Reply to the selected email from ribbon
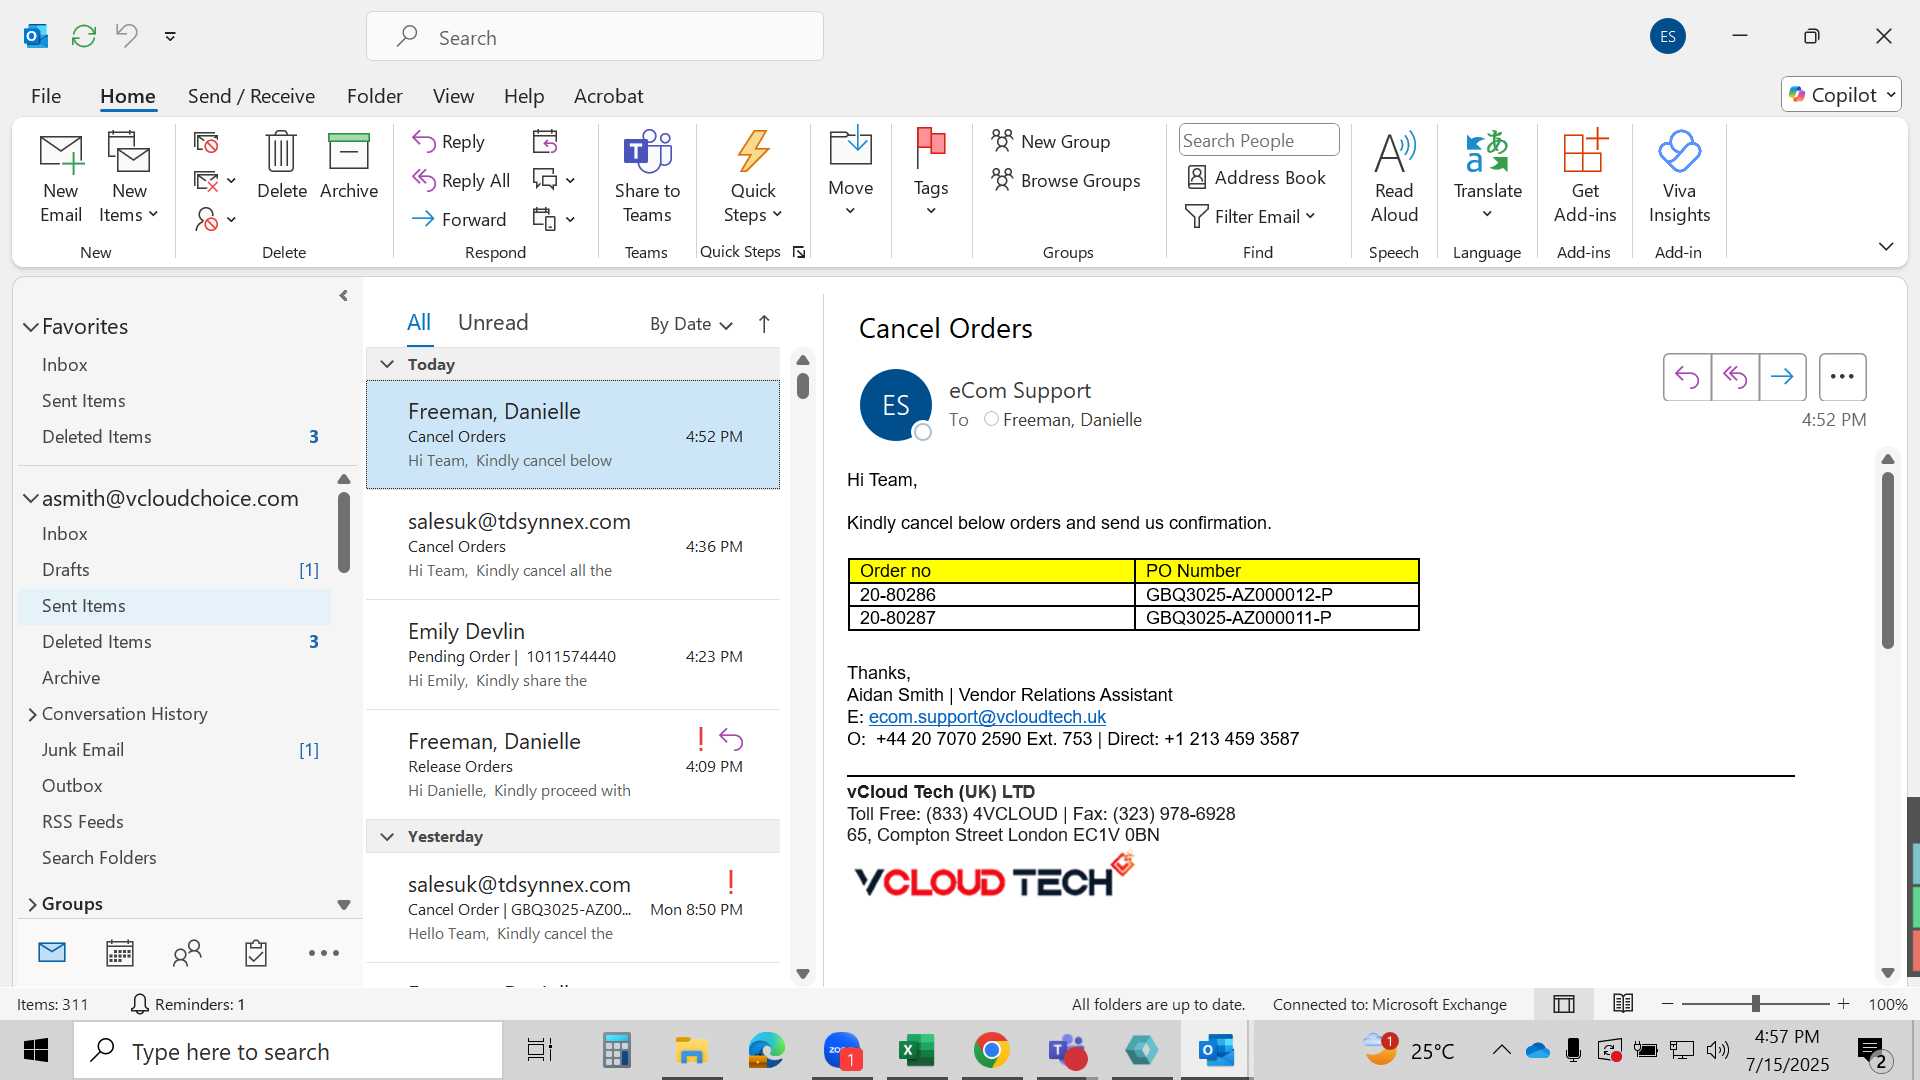 [449, 142]
